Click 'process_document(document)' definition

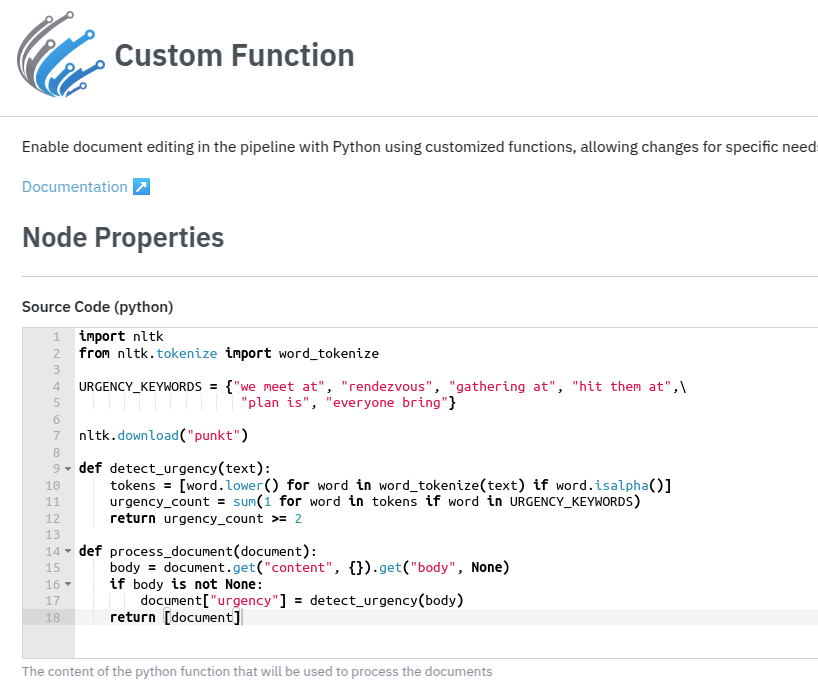209,551
